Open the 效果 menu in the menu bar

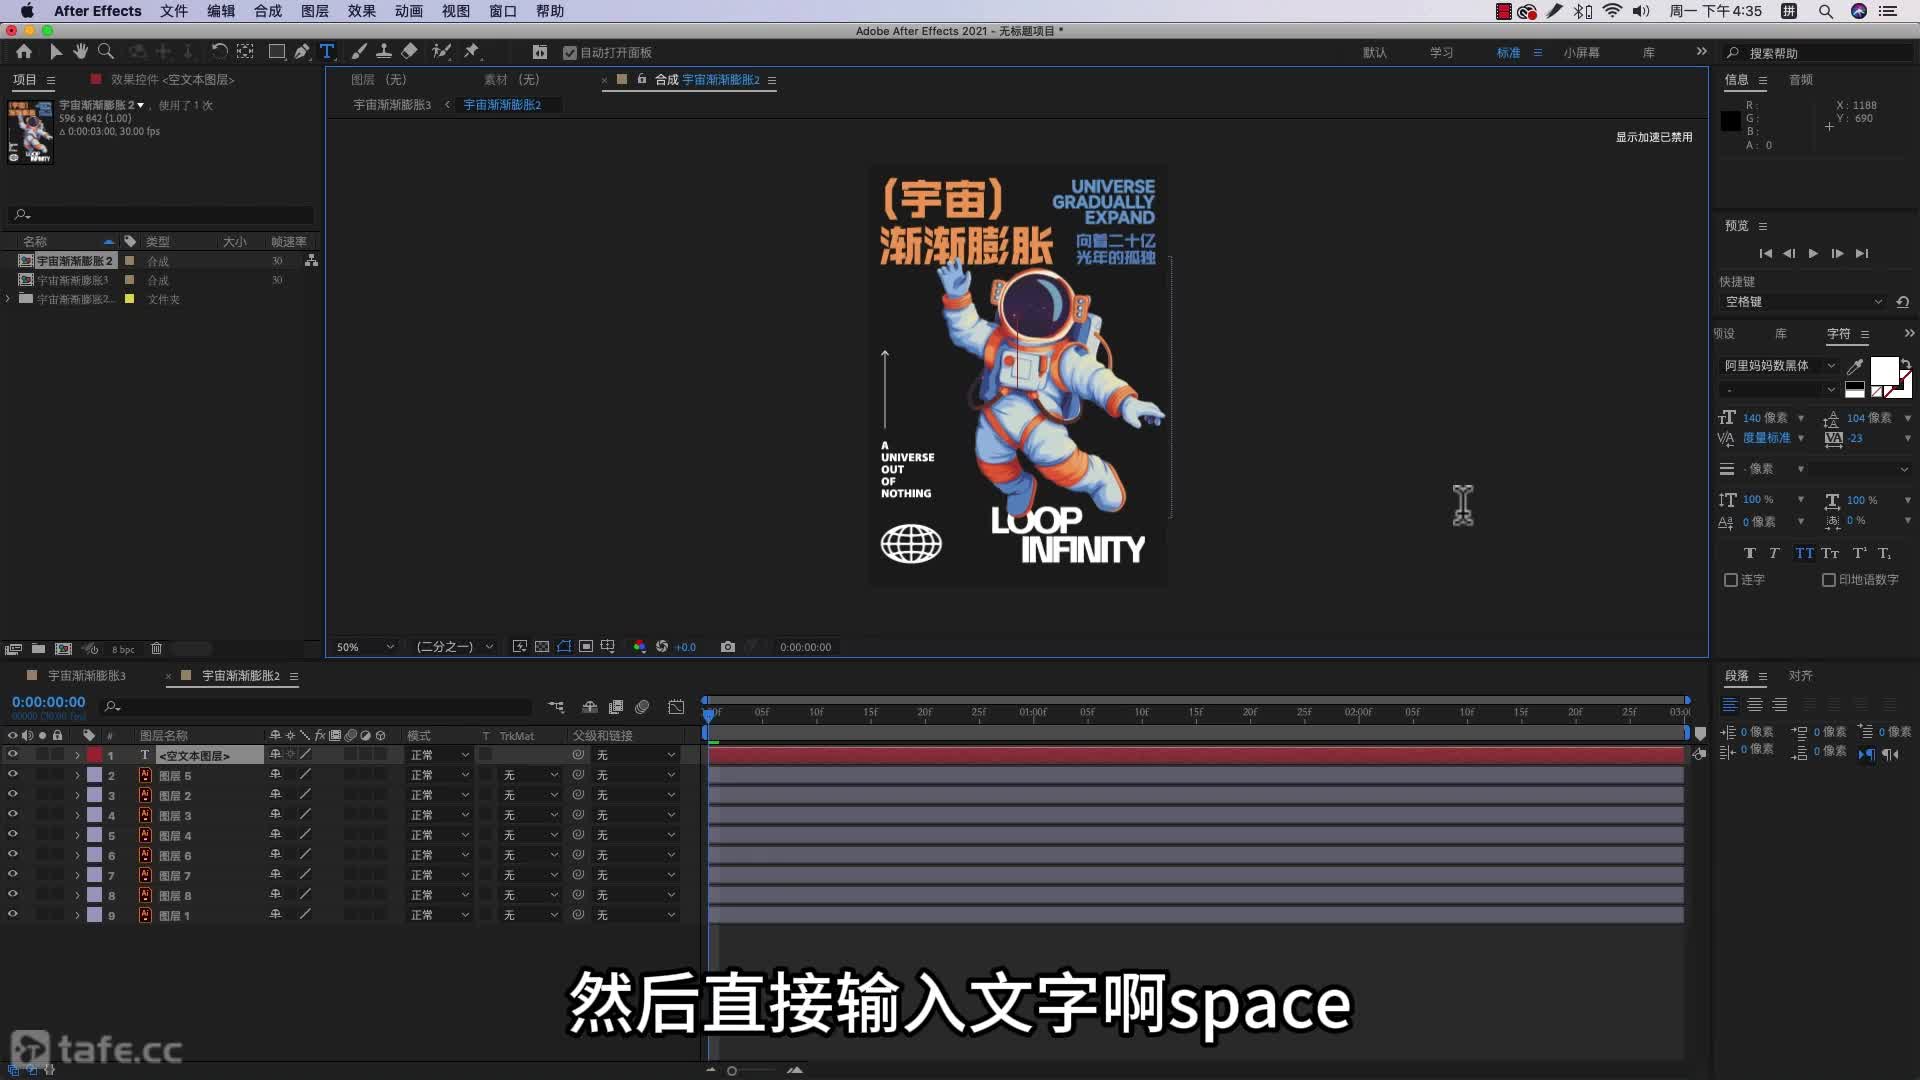[x=361, y=11]
